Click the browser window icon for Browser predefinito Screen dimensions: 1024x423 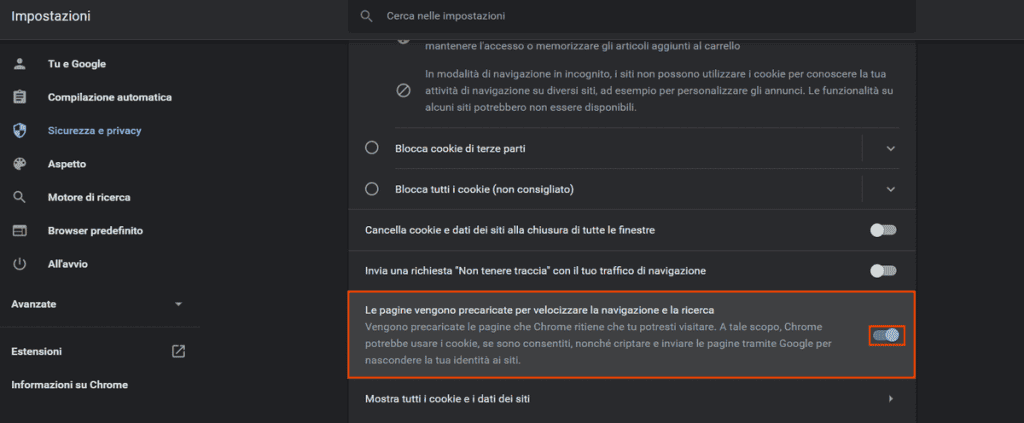(20, 230)
